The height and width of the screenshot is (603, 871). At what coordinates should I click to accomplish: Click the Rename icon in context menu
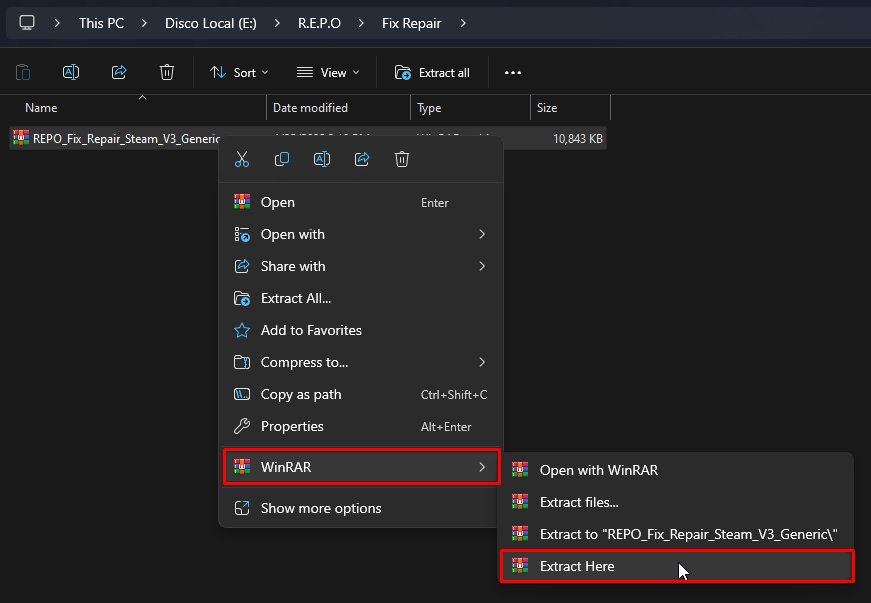(322, 159)
